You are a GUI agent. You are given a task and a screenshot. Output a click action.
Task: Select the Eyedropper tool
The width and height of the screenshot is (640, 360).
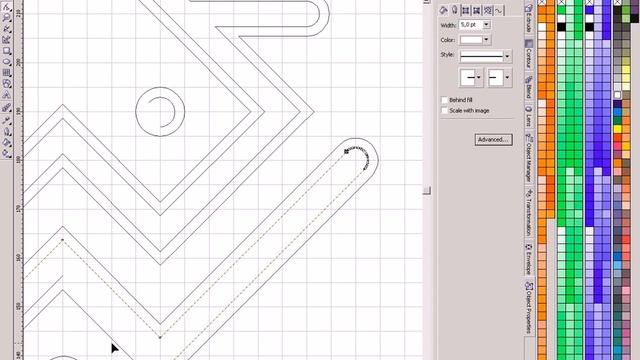[7, 121]
